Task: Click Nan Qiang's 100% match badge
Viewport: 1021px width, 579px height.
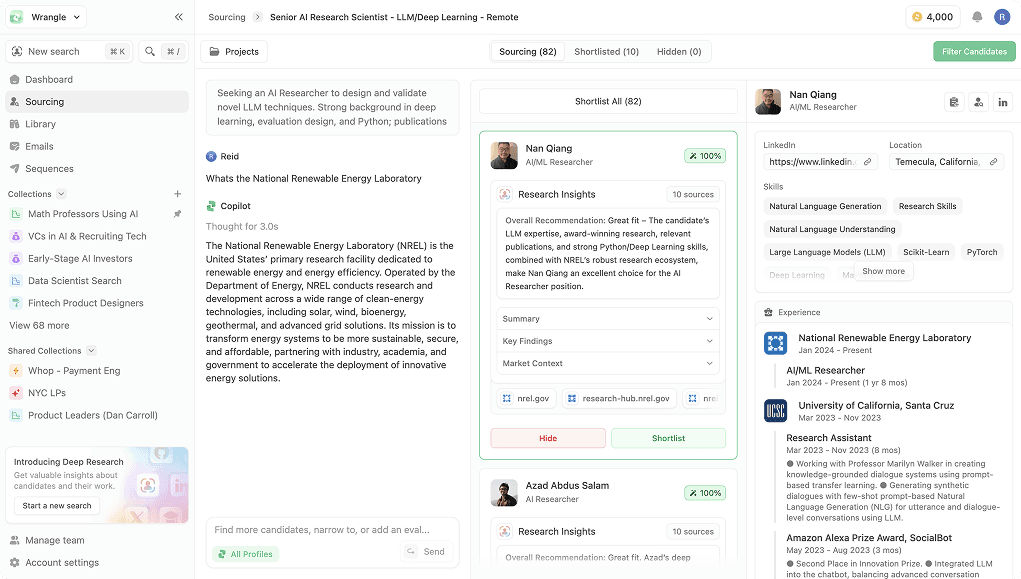Action: (705, 156)
